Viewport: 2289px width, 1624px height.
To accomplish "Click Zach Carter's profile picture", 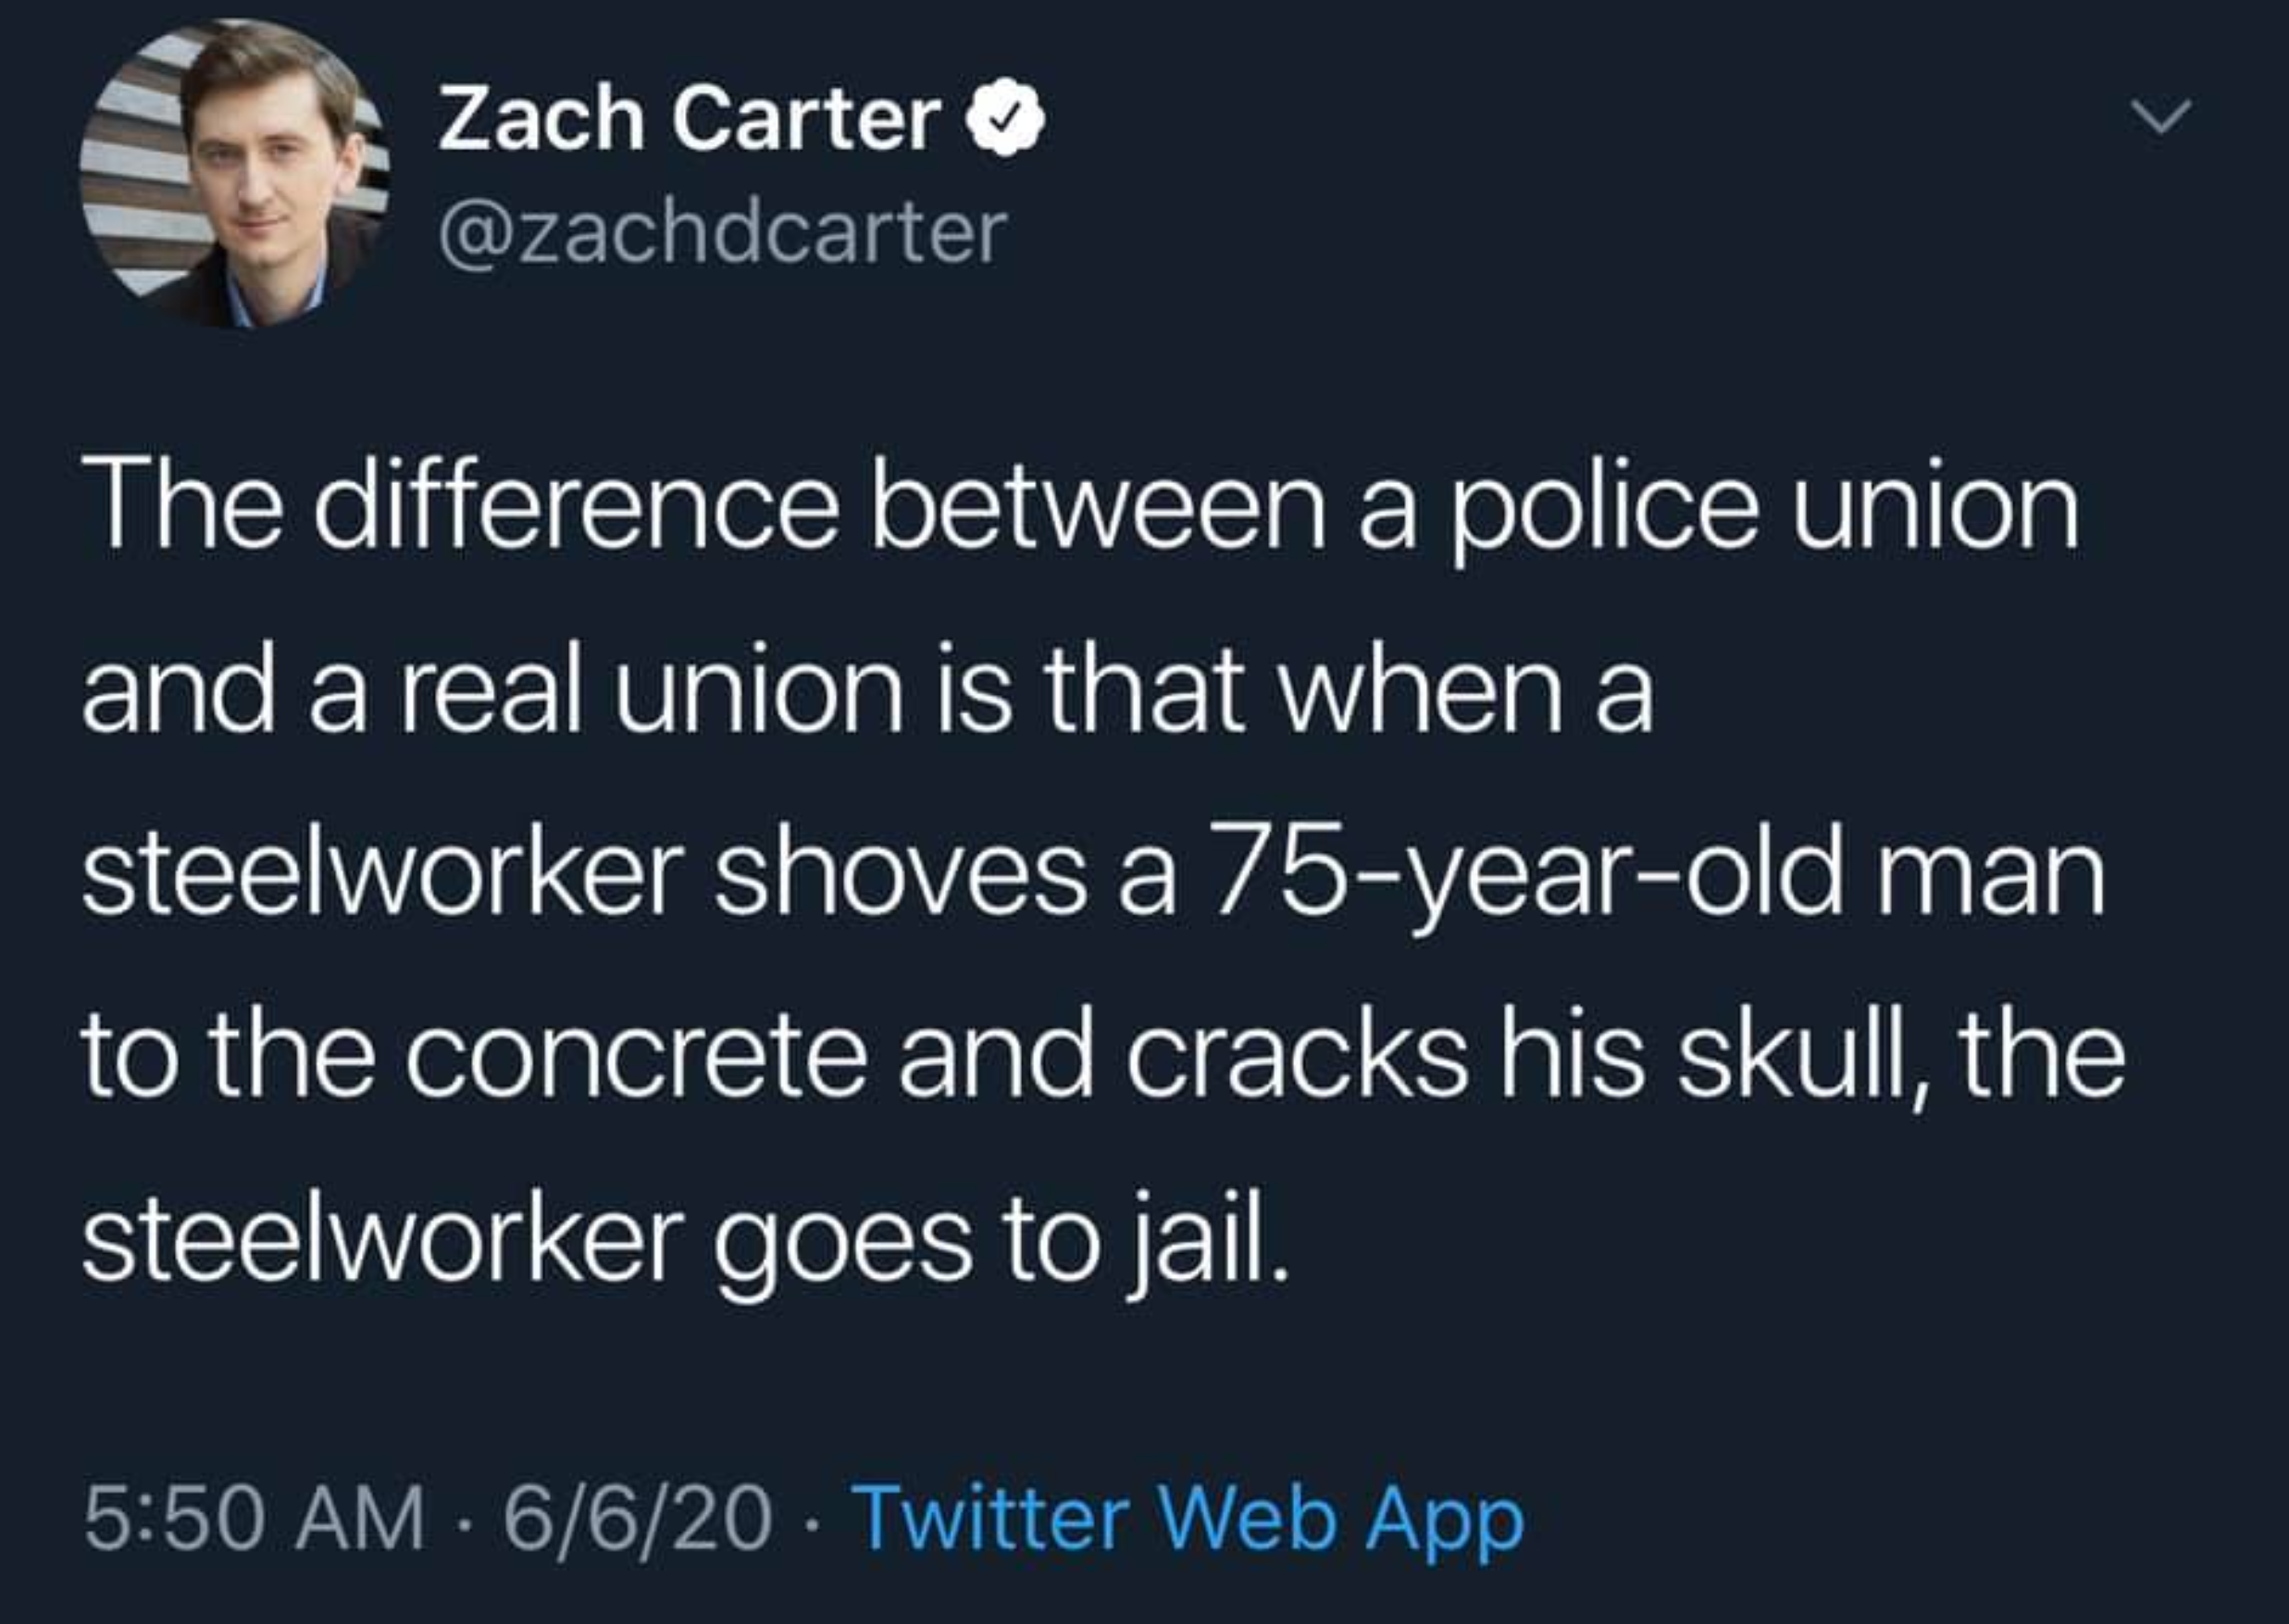I will tap(234, 174).
